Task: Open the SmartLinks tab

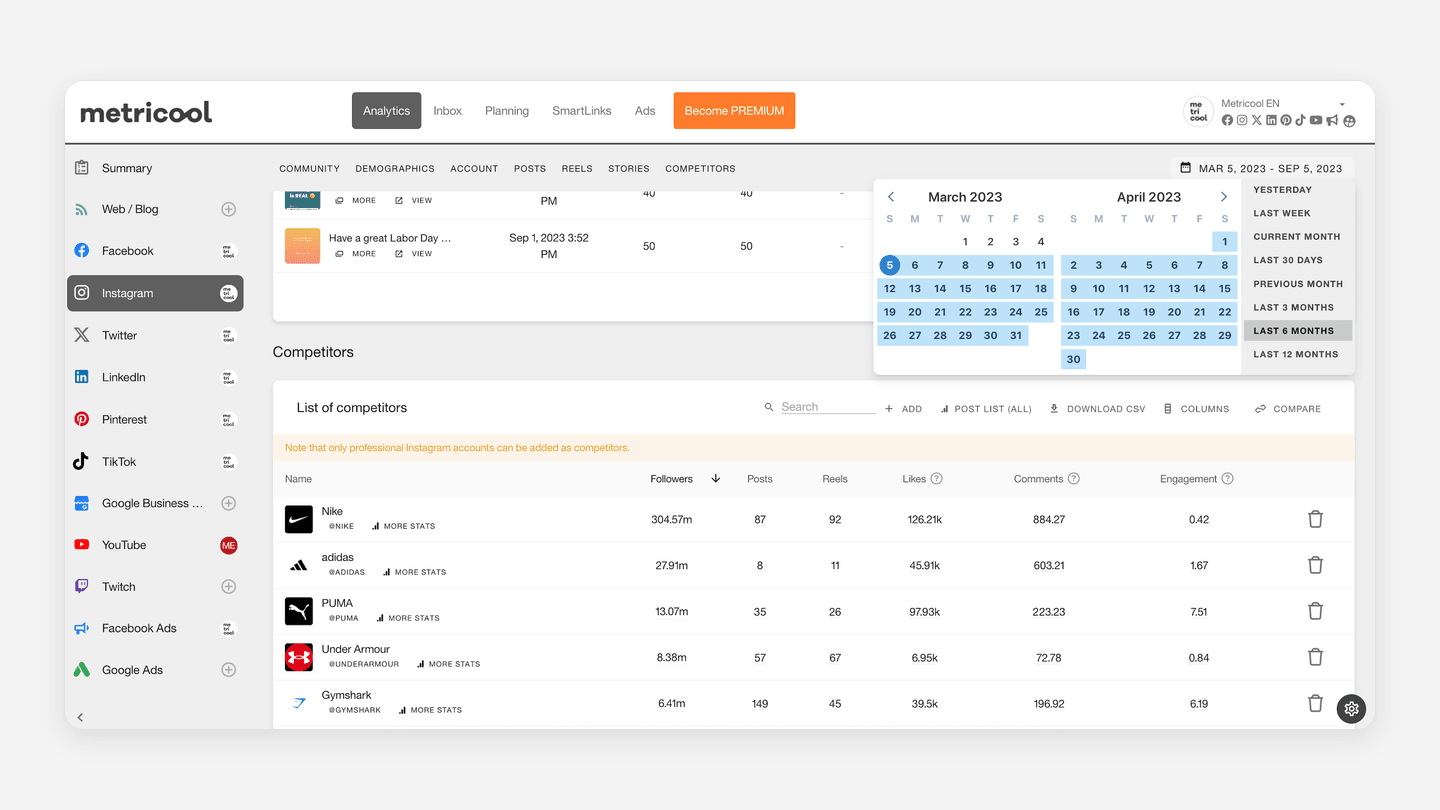Action: click(x=582, y=111)
